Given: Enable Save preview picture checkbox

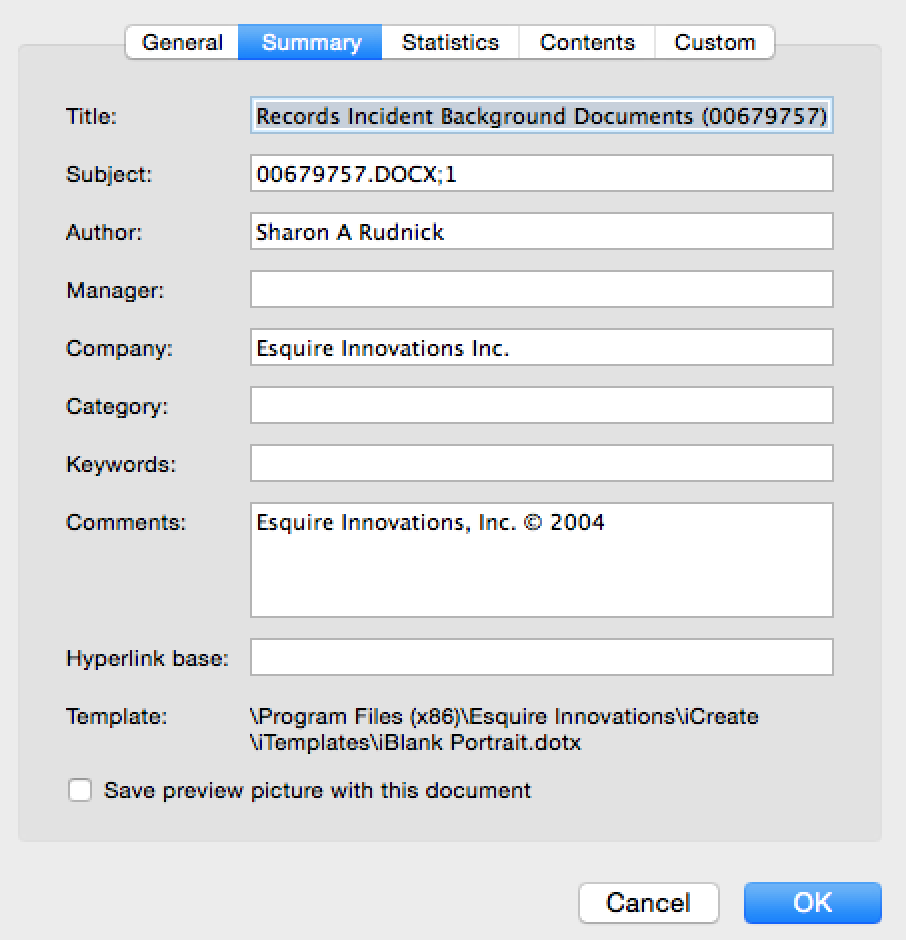Looking at the screenshot, I should (x=80, y=790).
